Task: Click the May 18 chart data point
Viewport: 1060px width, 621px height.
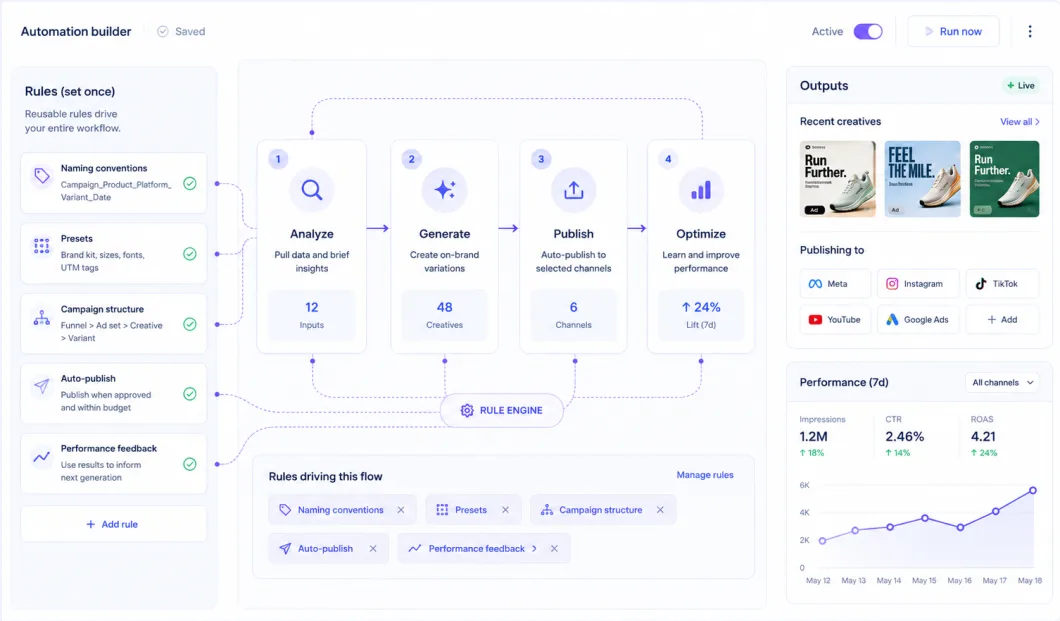Action: pos(1033,490)
